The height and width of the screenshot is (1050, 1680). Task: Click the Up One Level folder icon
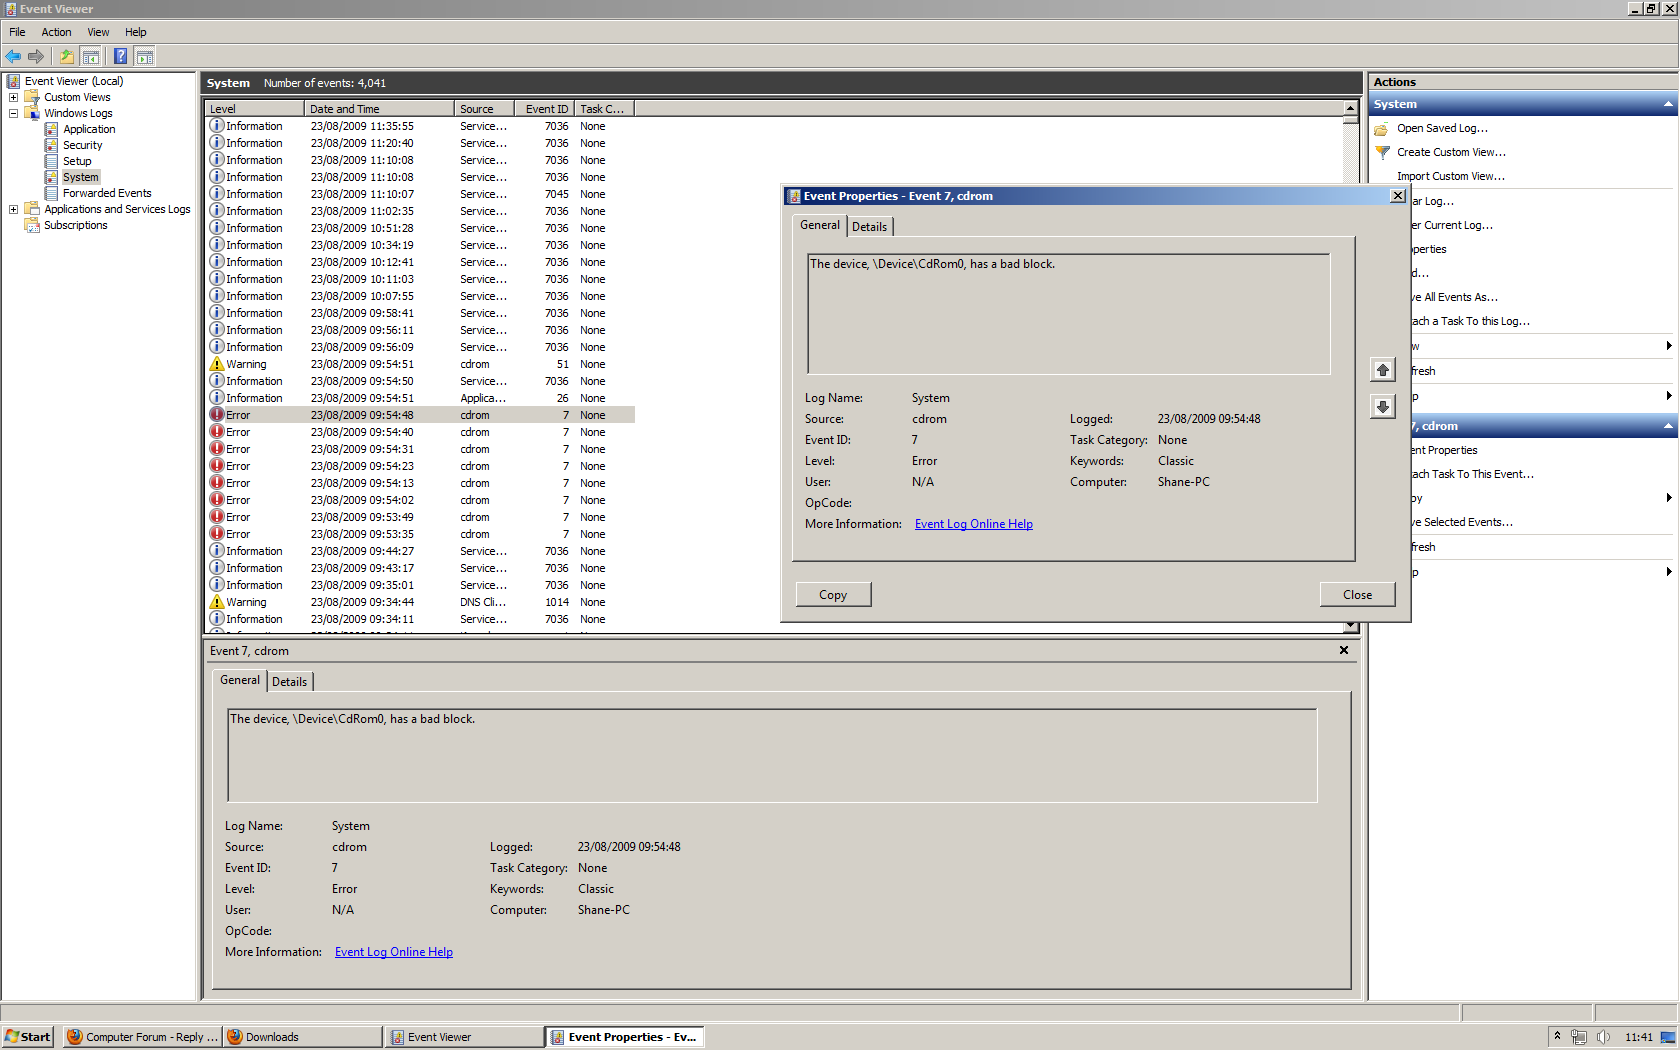click(x=66, y=56)
